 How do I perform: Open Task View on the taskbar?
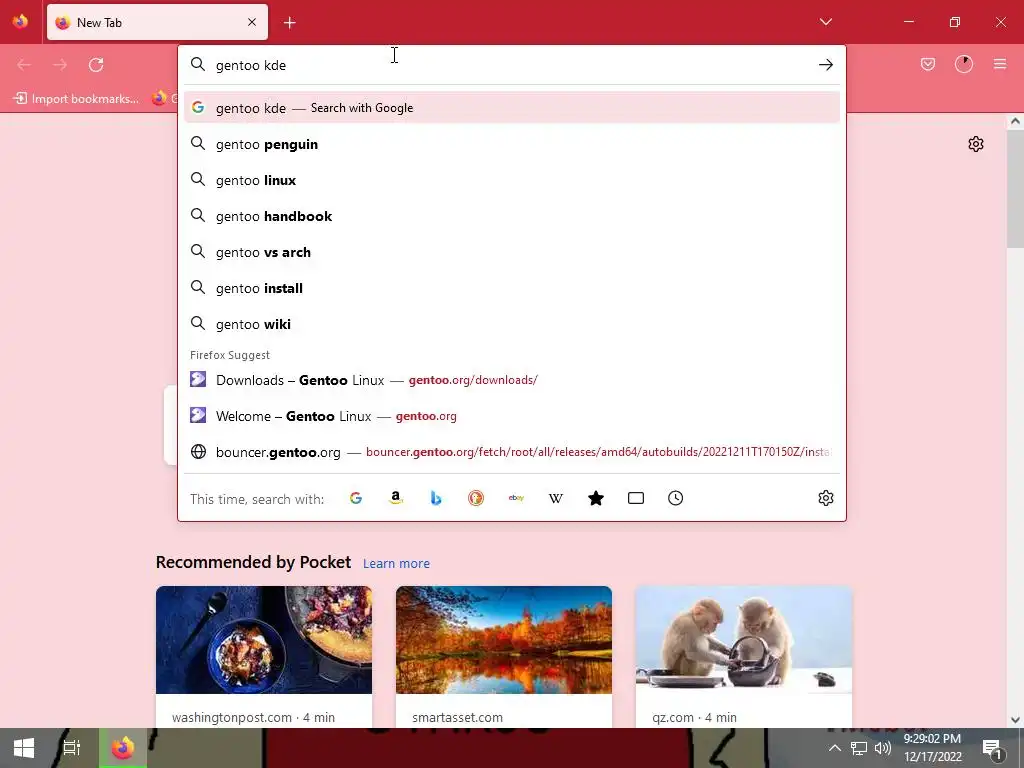point(71,748)
